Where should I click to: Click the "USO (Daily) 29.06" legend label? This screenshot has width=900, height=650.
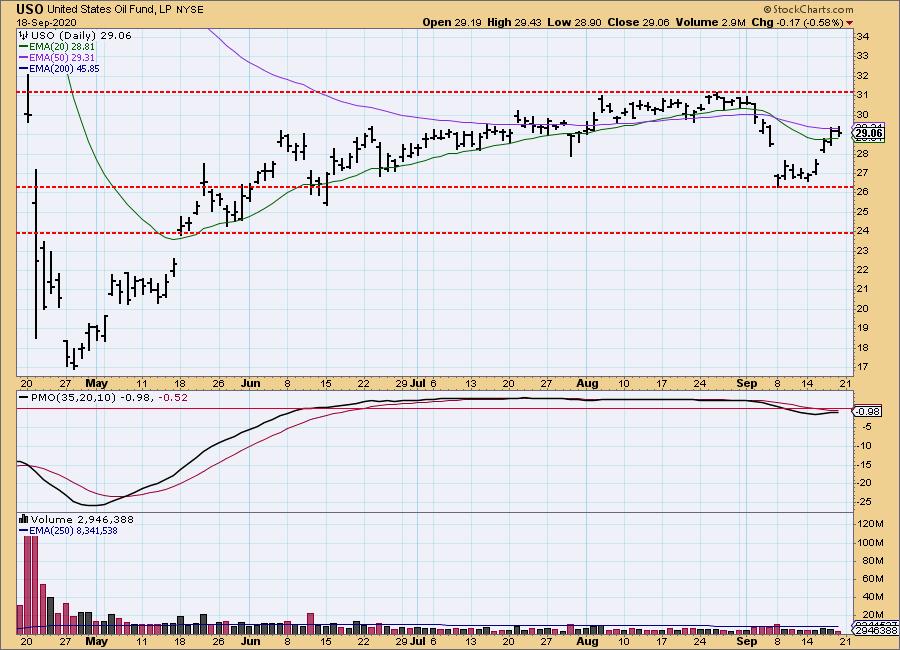81,36
